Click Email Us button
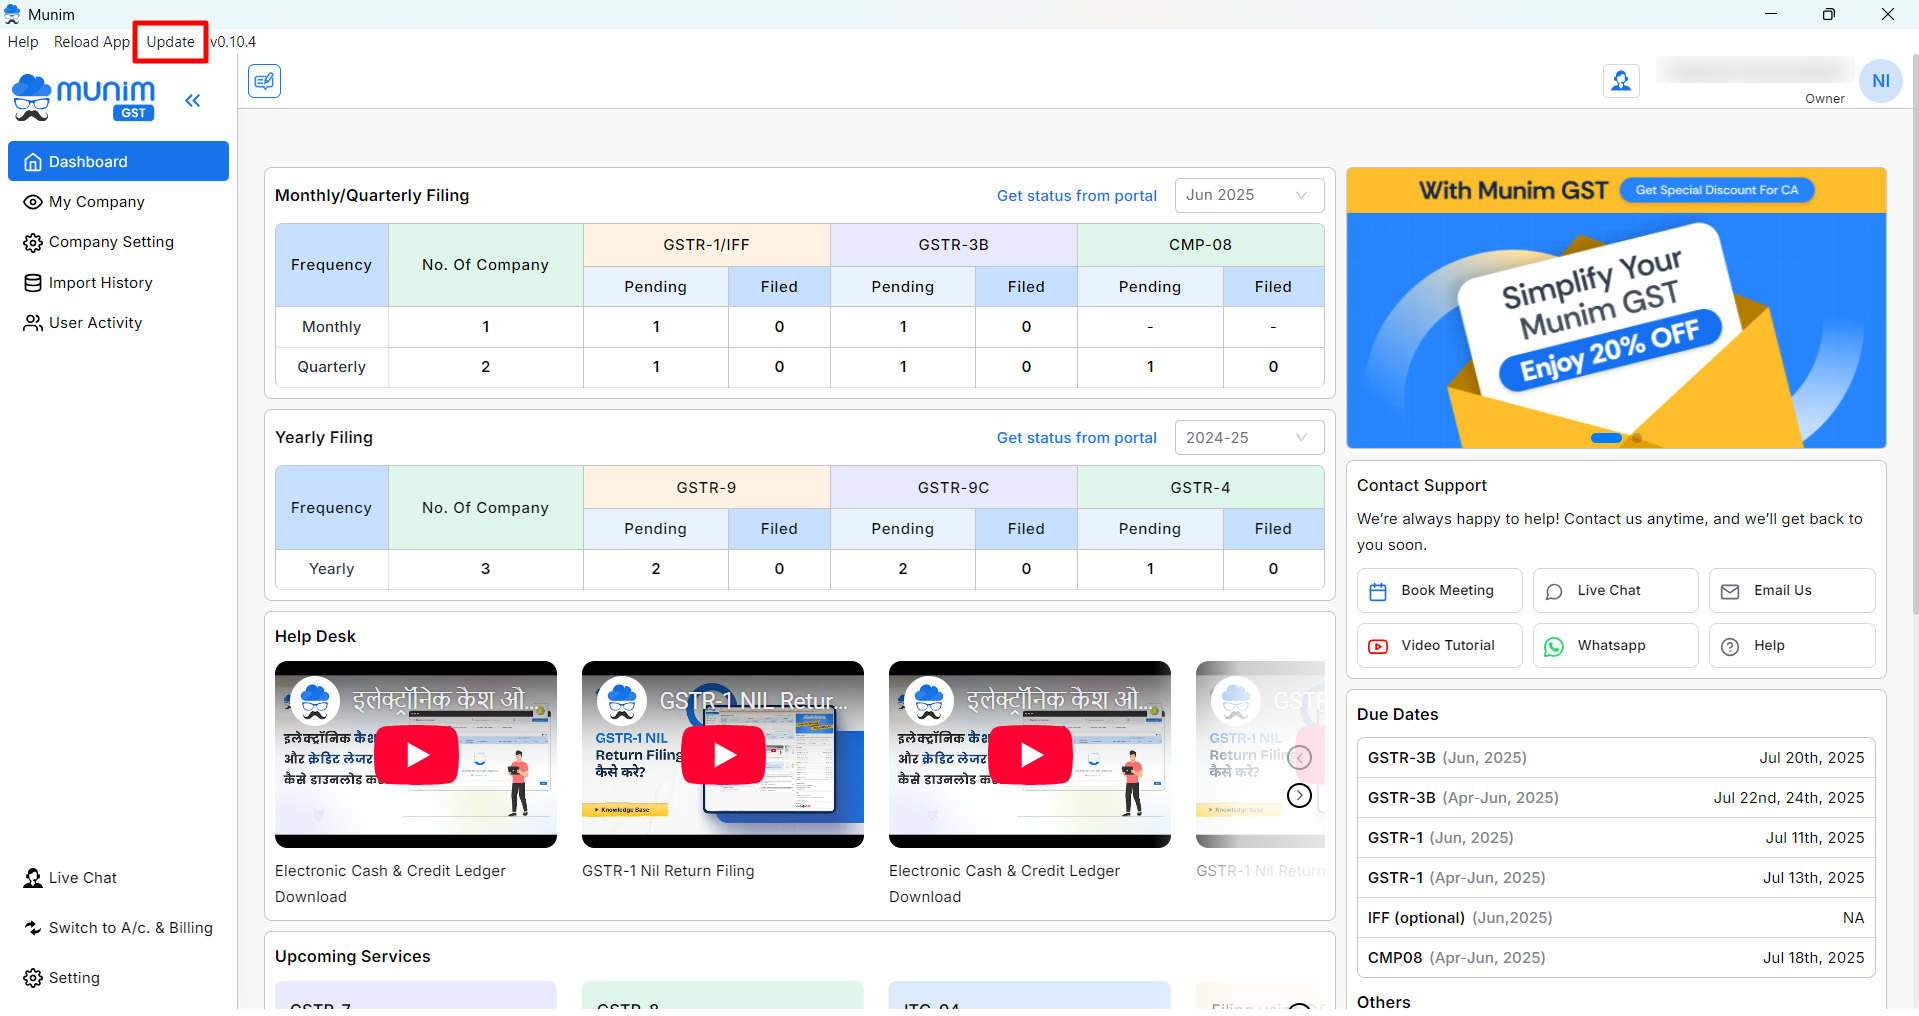This screenshot has width=1919, height=1016. (x=1791, y=590)
